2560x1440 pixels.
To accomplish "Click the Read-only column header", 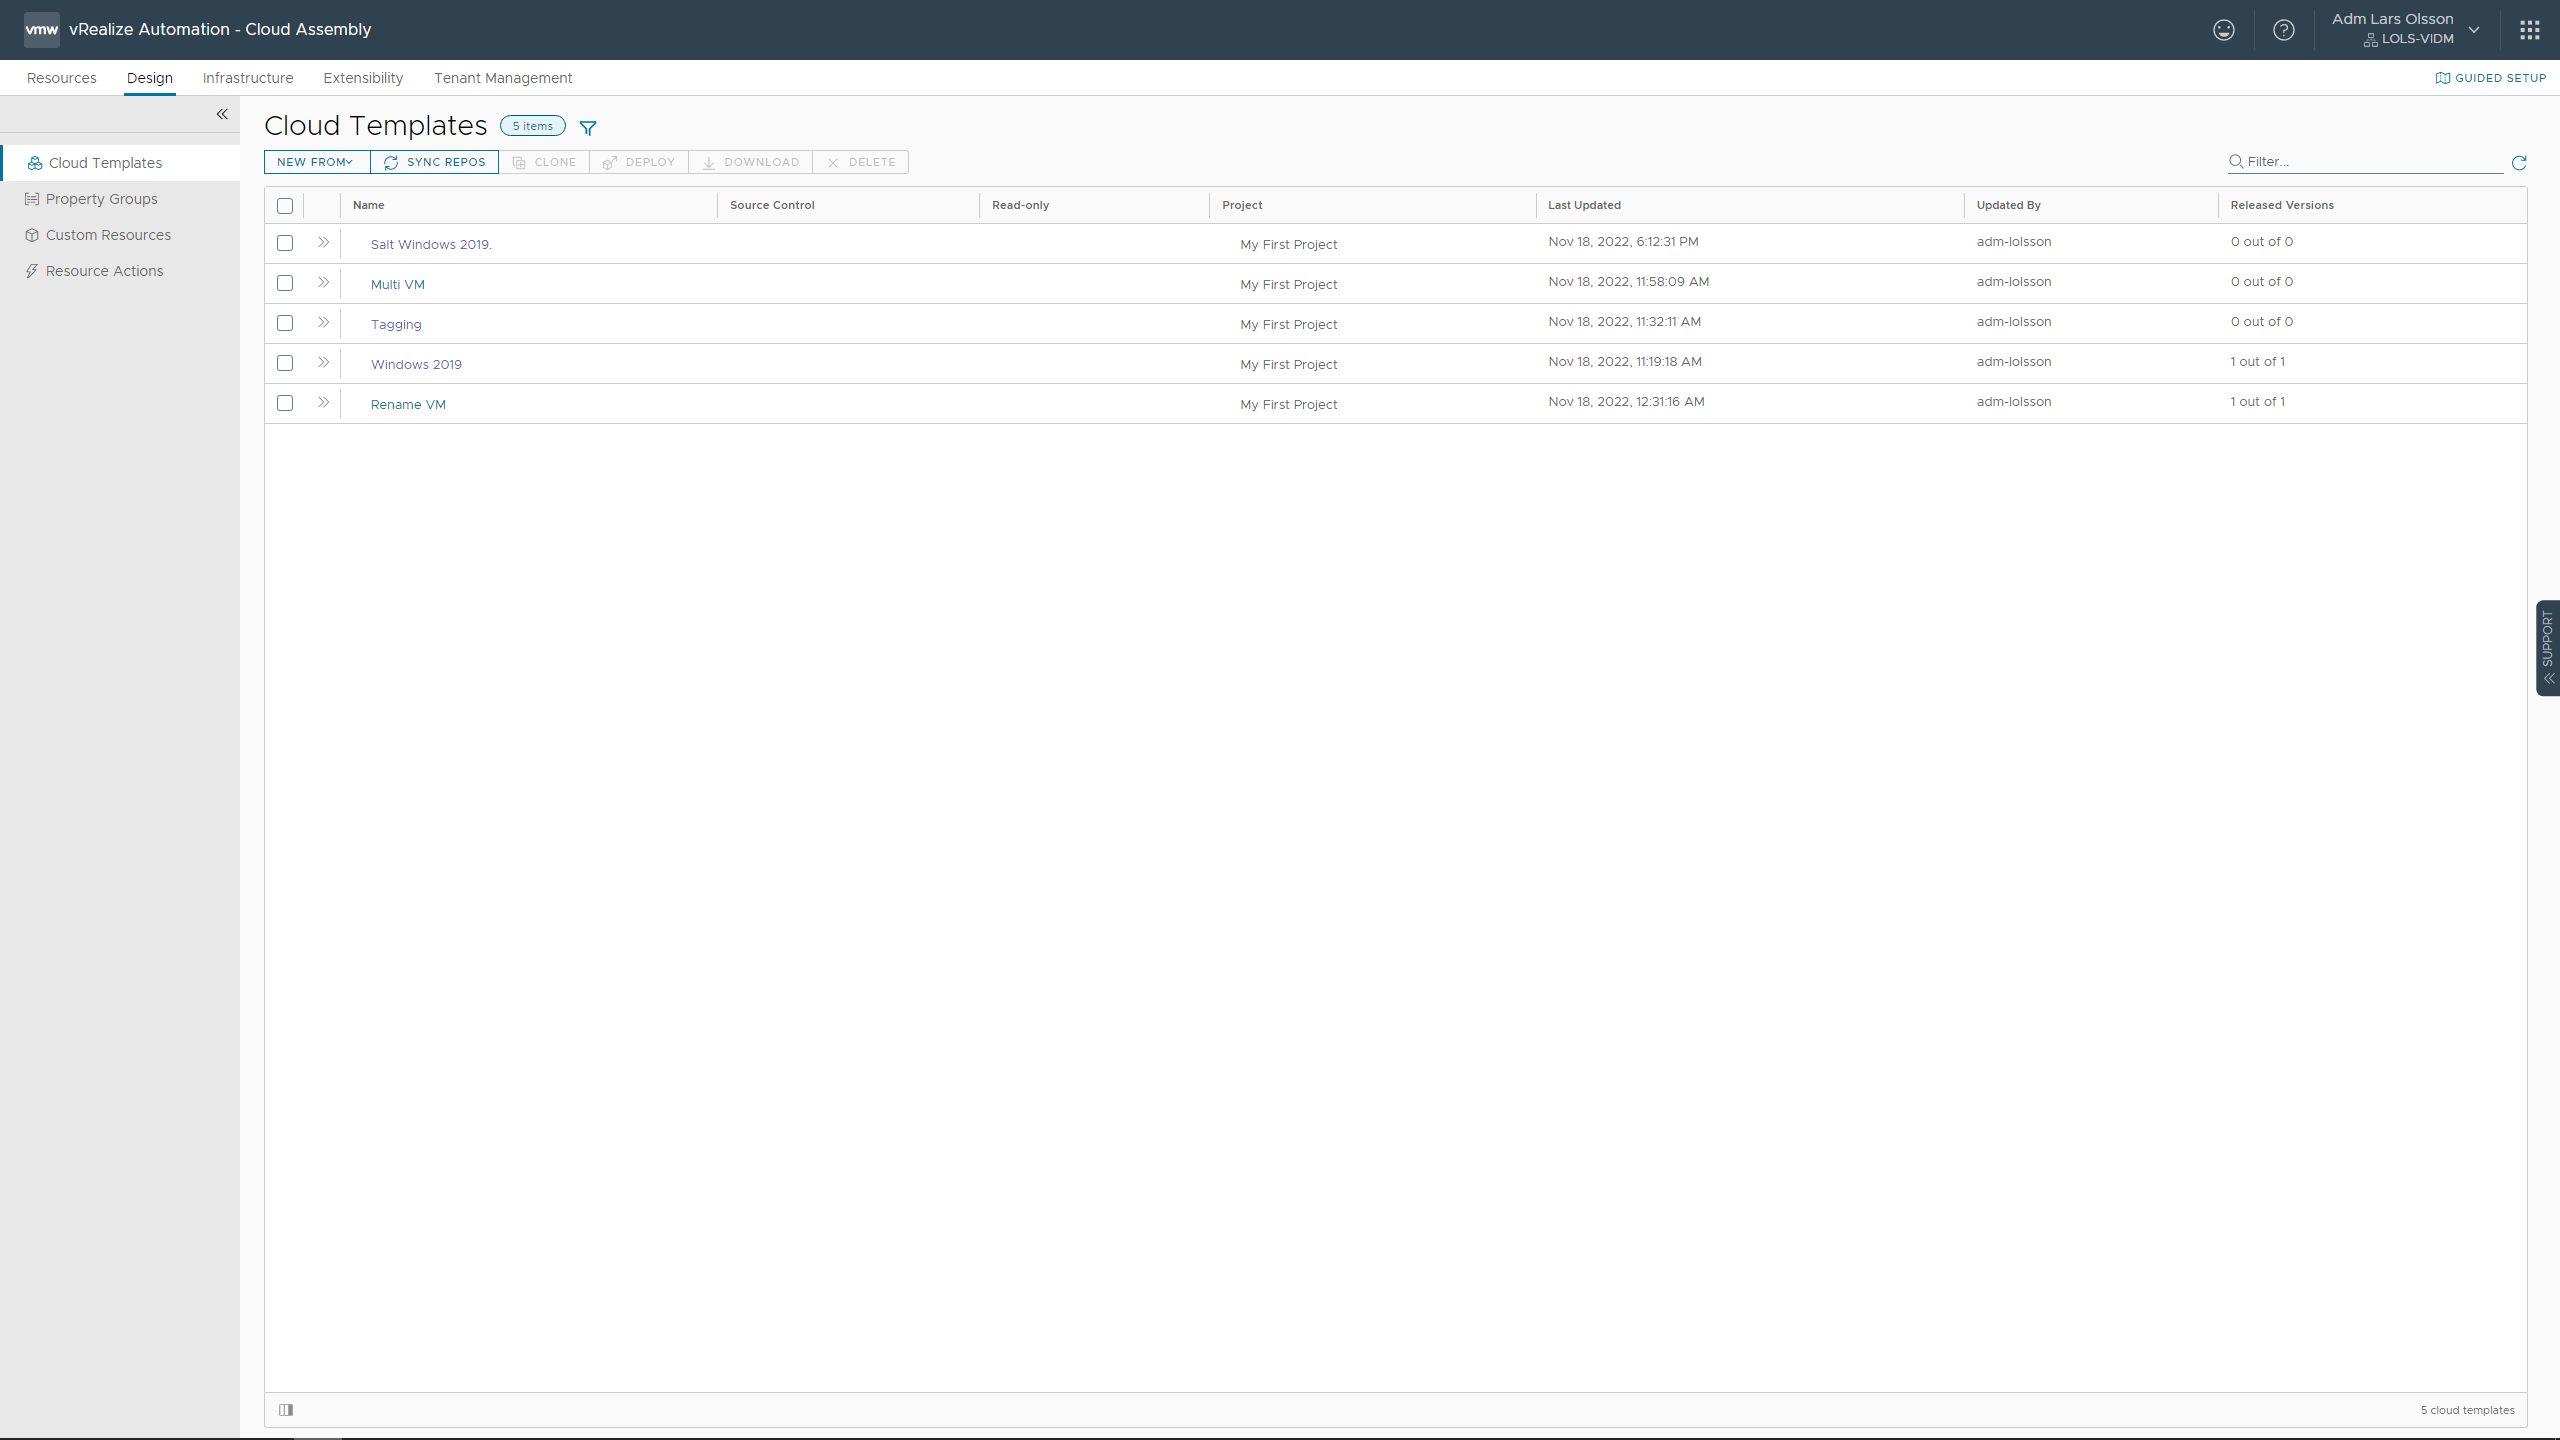I will click(1021, 205).
